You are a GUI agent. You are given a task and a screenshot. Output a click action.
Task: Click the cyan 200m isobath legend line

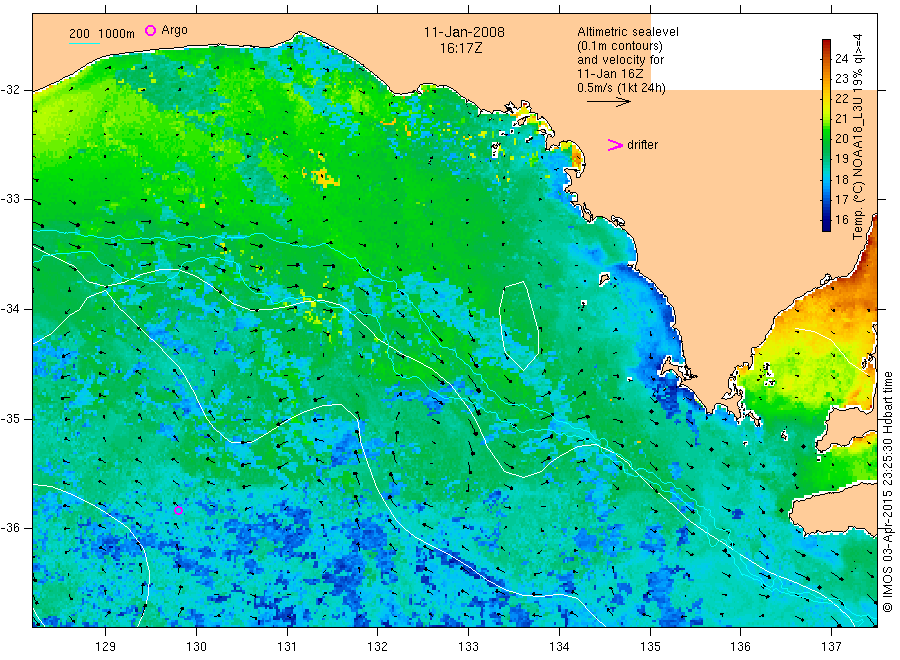point(84,43)
